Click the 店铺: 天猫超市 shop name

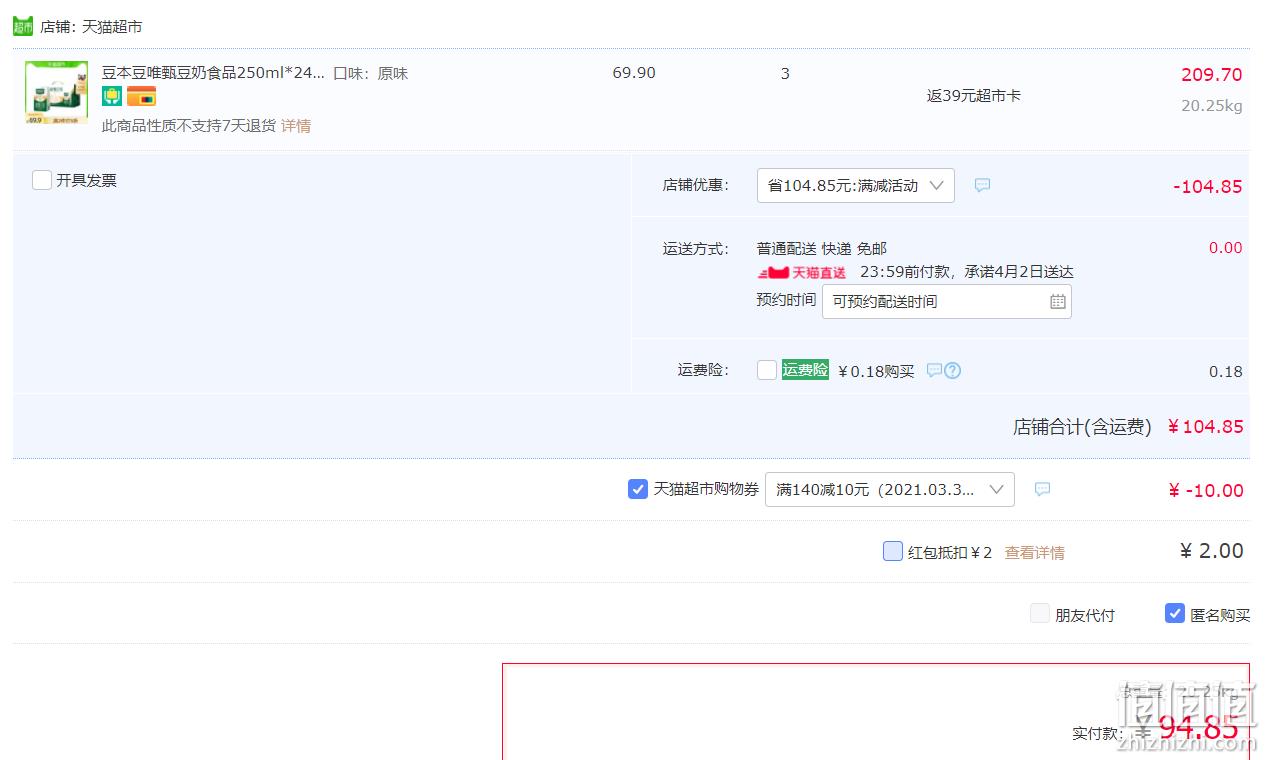click(92, 27)
